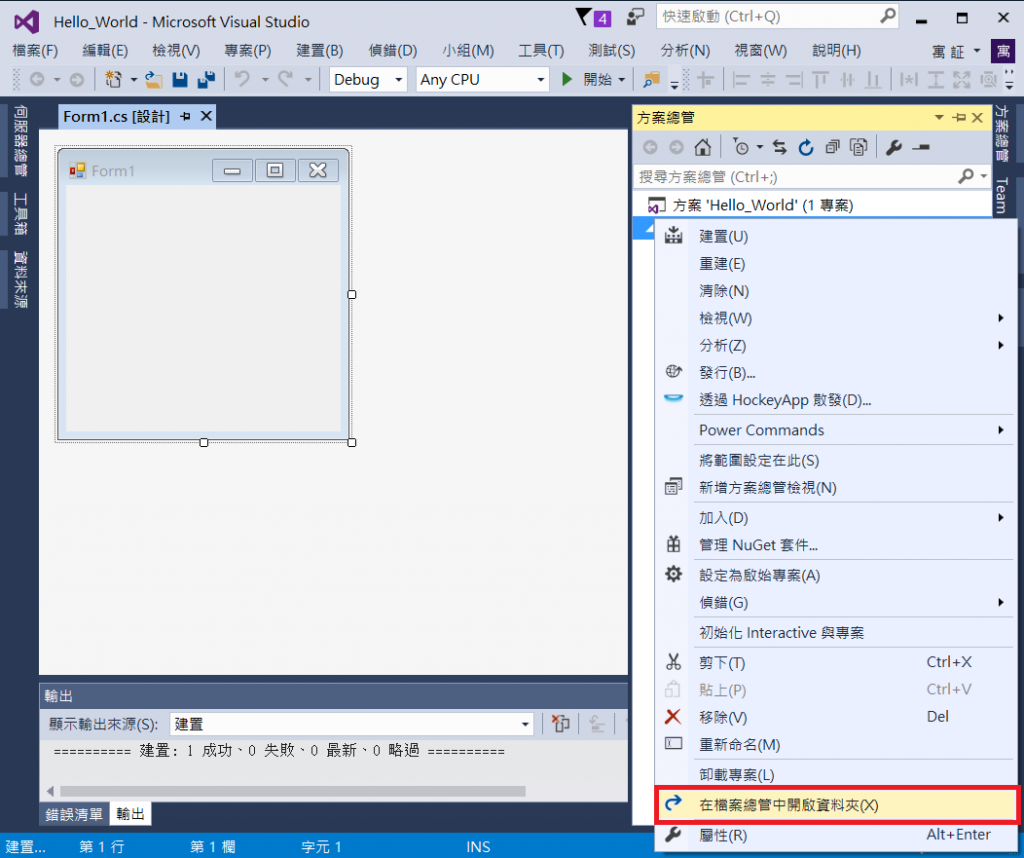Click the horizontal scrollbar in Output panel
The height and width of the screenshot is (858, 1024).
point(292,791)
